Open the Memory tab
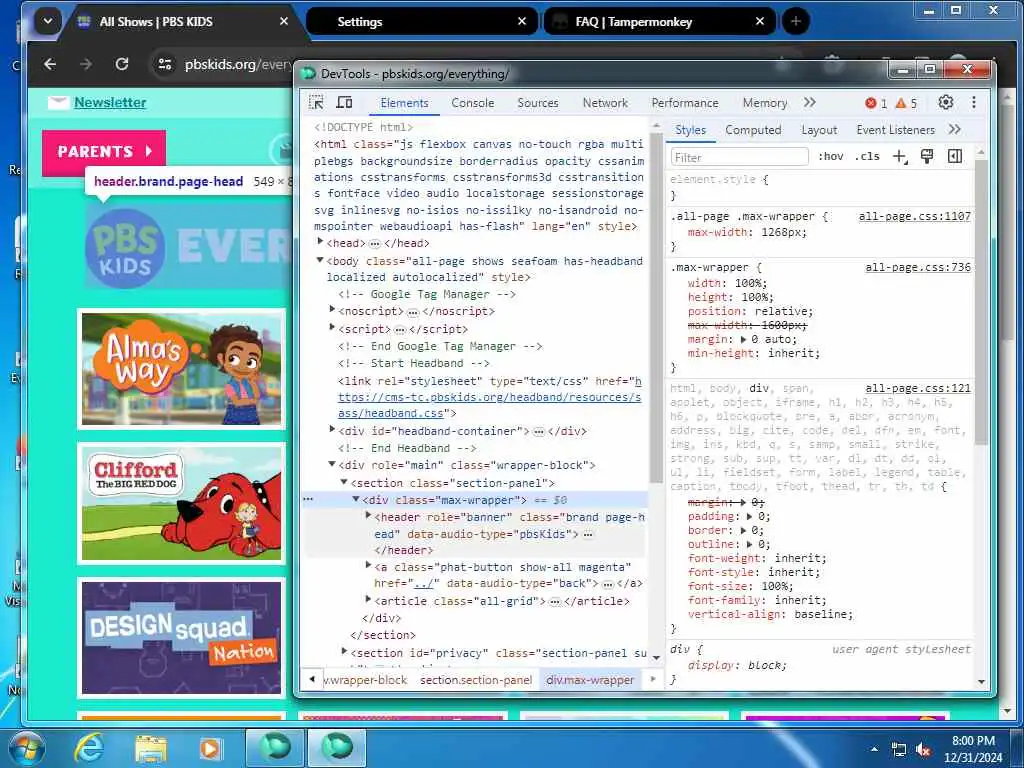This screenshot has height=768, width=1024. (765, 103)
